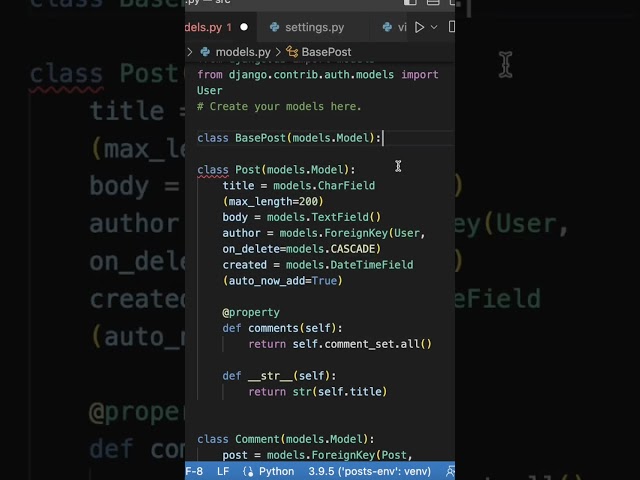The height and width of the screenshot is (480, 640).
Task: Click '(auto_now_add=True)' code
Action: [282, 281]
